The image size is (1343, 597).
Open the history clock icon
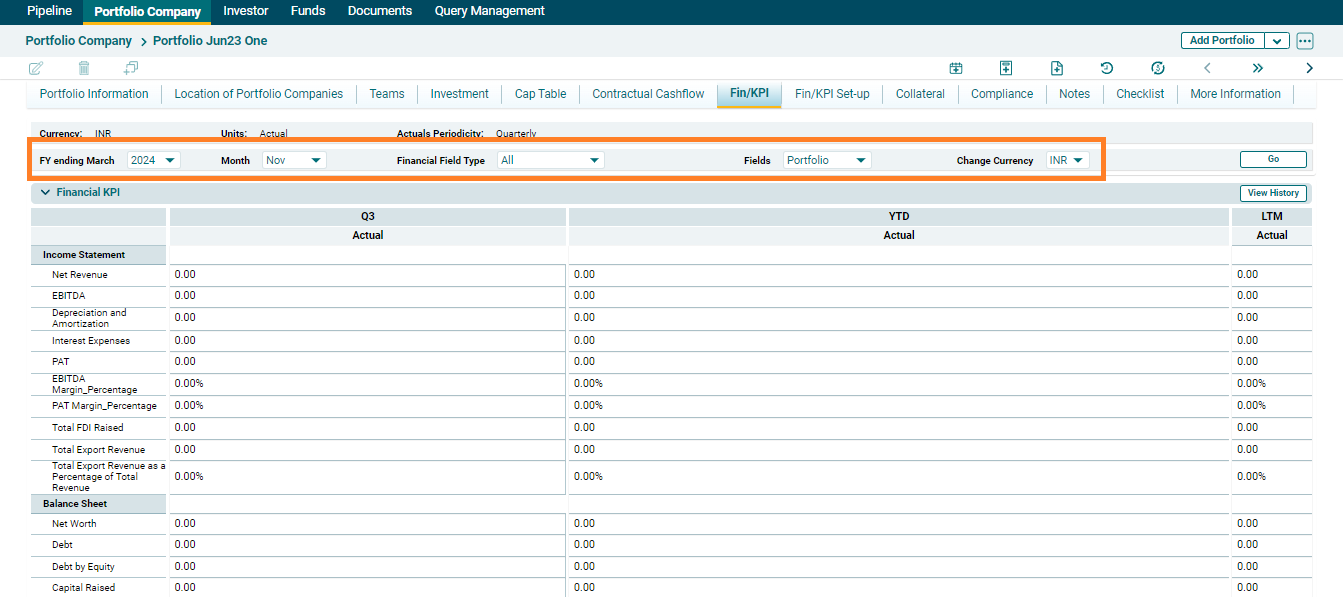click(x=1107, y=68)
